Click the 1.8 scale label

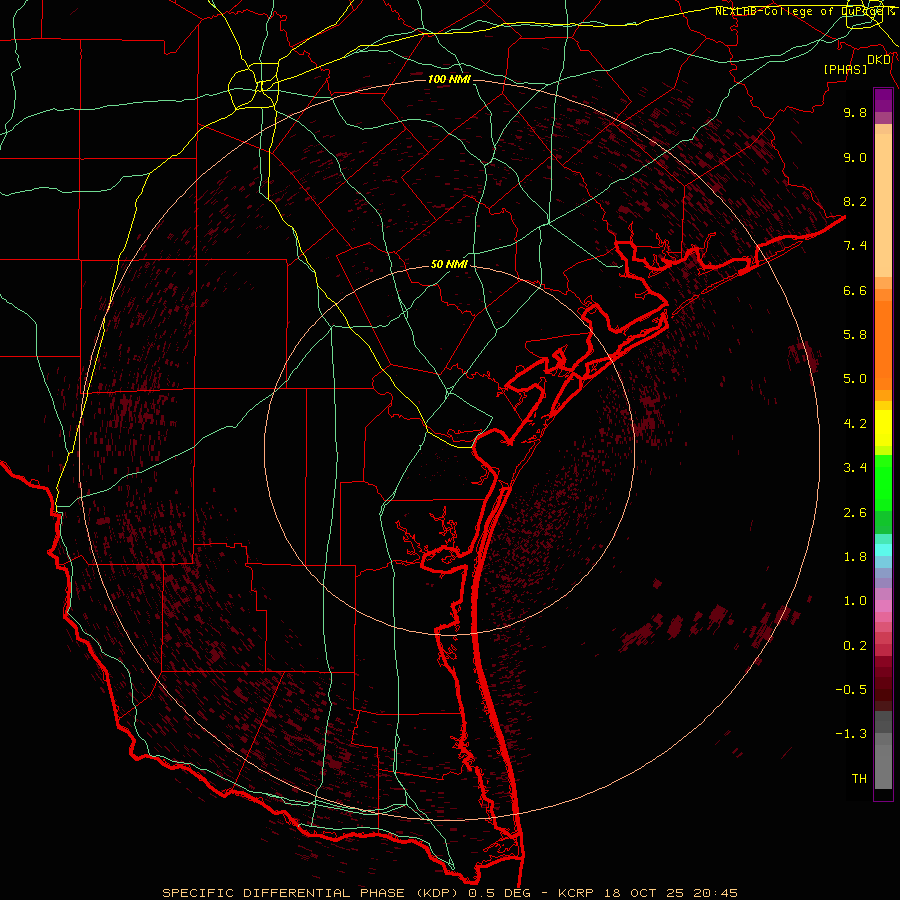pos(855,557)
